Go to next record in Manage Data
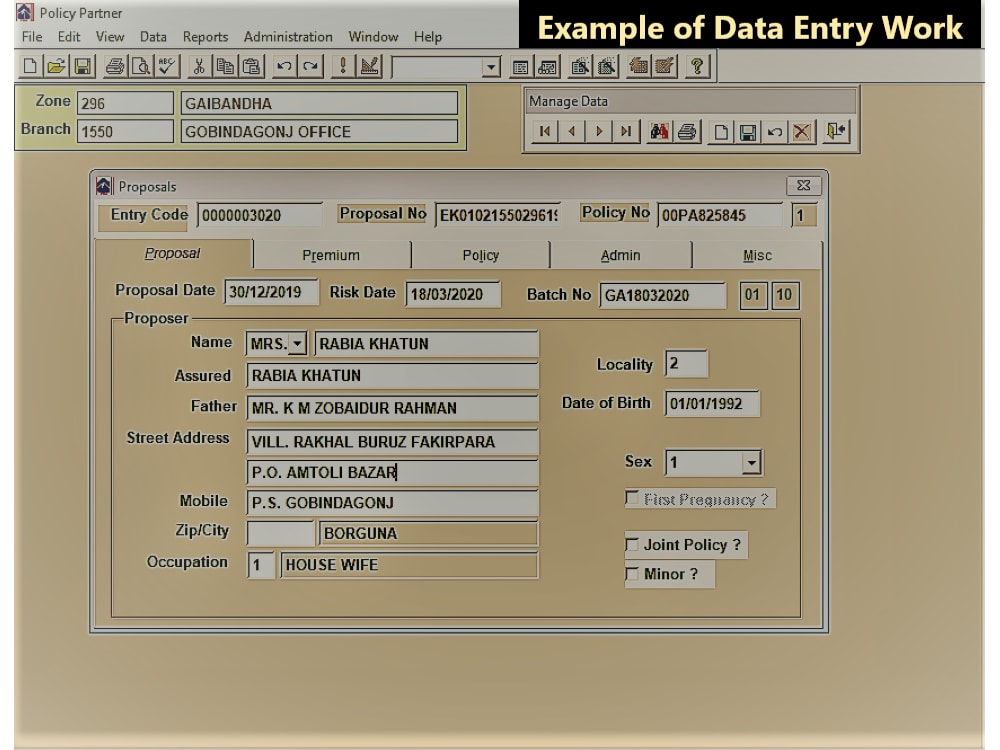 [x=599, y=131]
